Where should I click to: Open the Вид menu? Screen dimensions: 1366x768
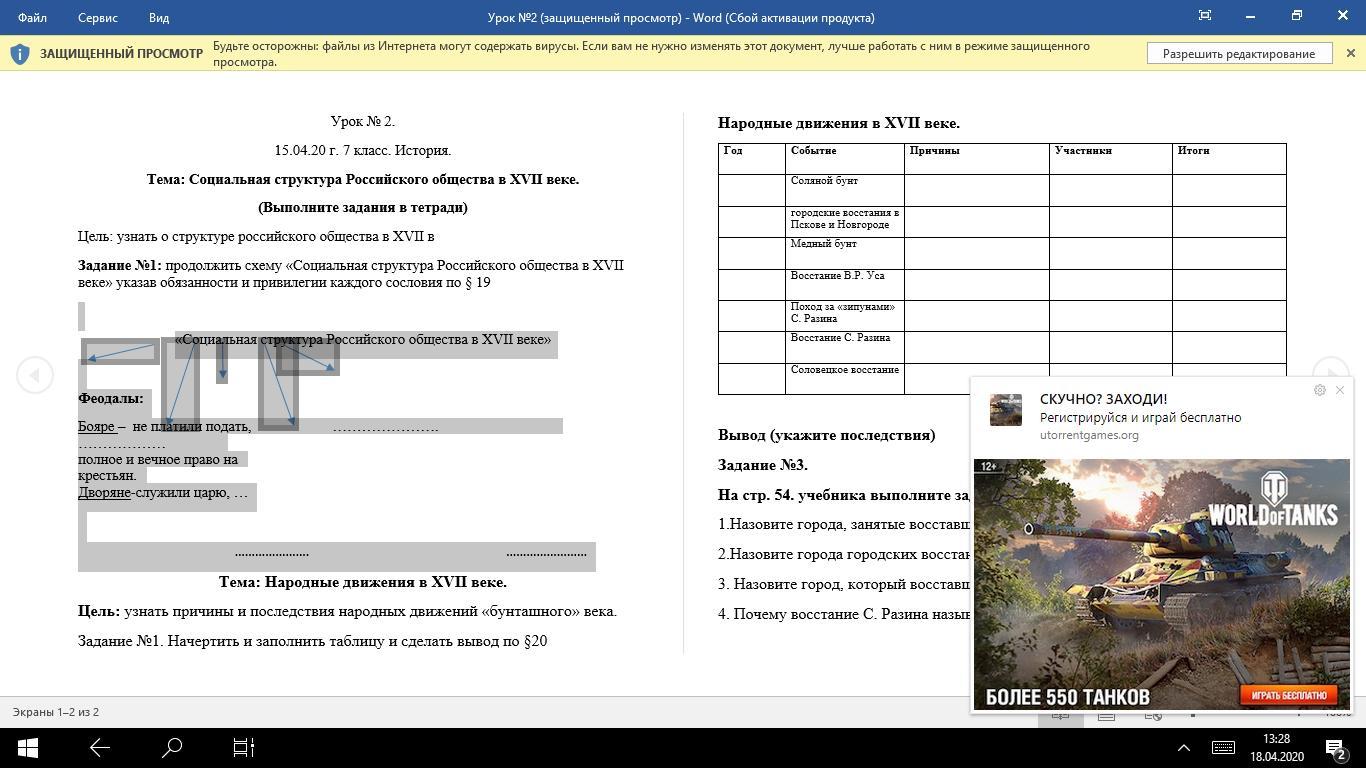click(x=159, y=17)
